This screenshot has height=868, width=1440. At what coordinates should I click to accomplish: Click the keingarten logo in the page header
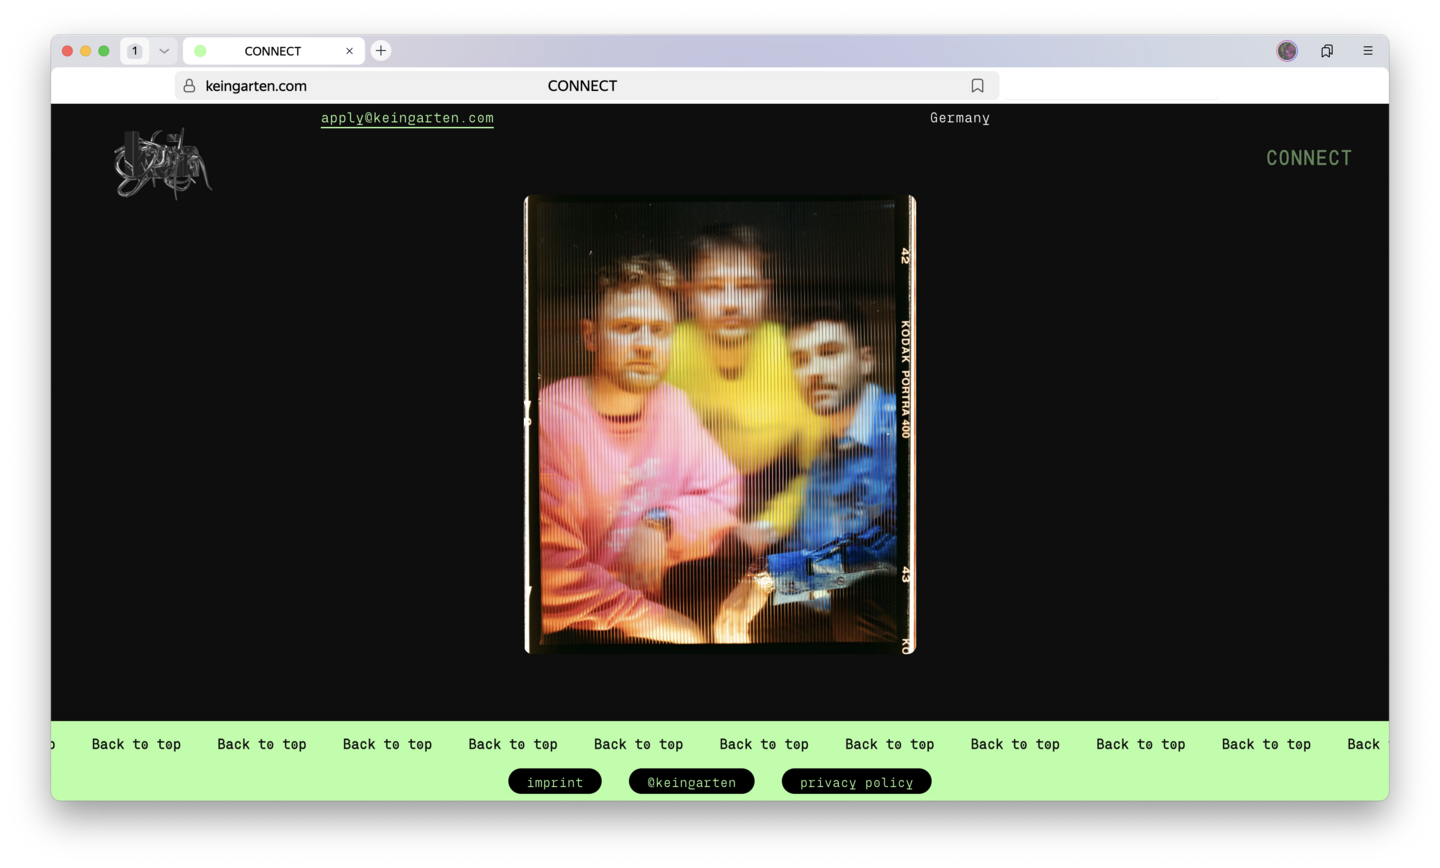tap(162, 163)
